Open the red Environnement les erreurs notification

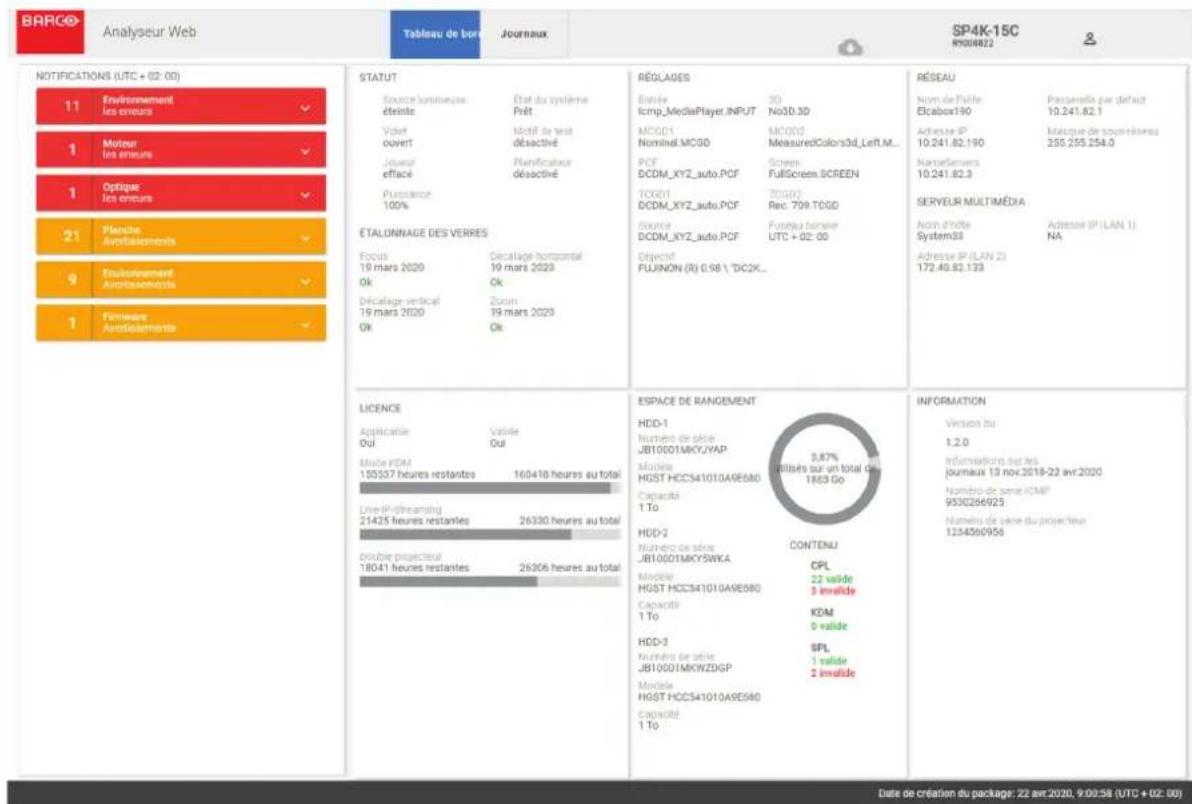[x=181, y=106]
